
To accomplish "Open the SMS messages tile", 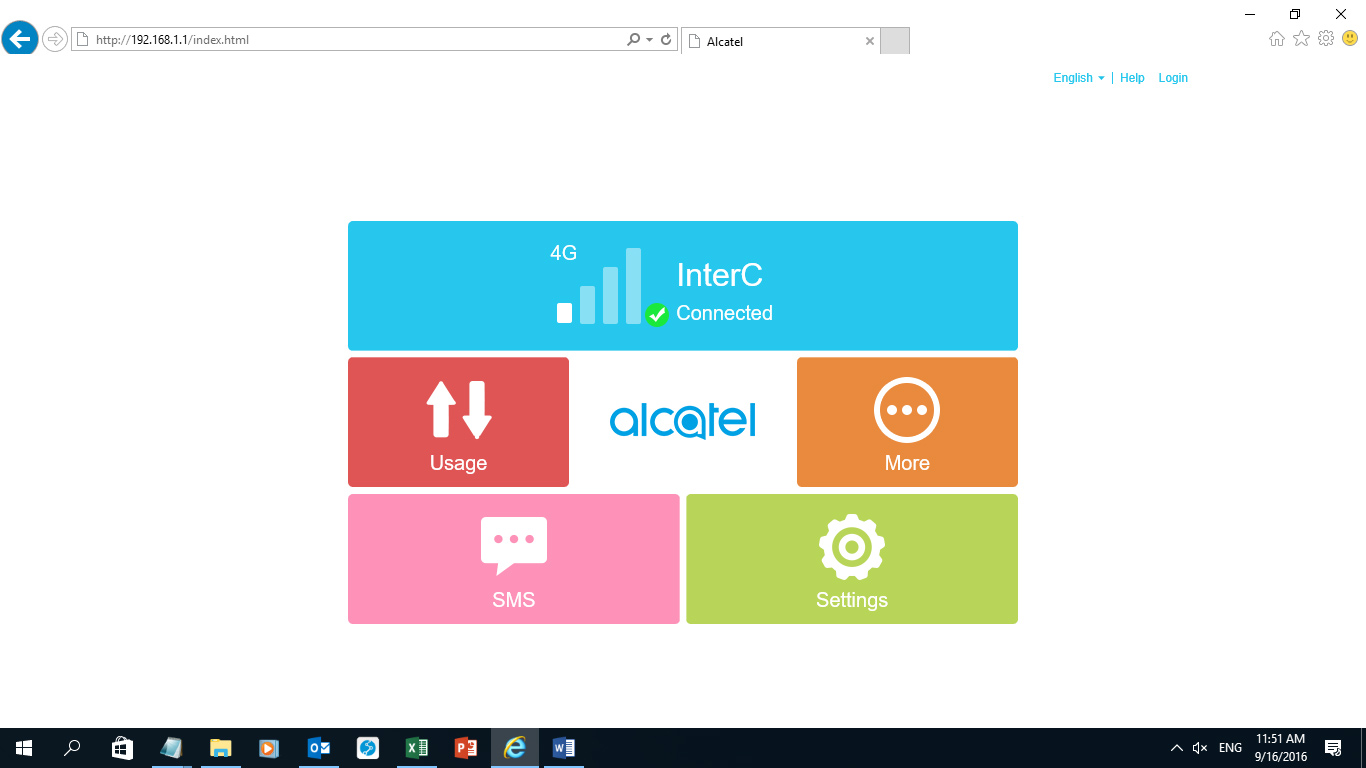I will click(x=514, y=559).
